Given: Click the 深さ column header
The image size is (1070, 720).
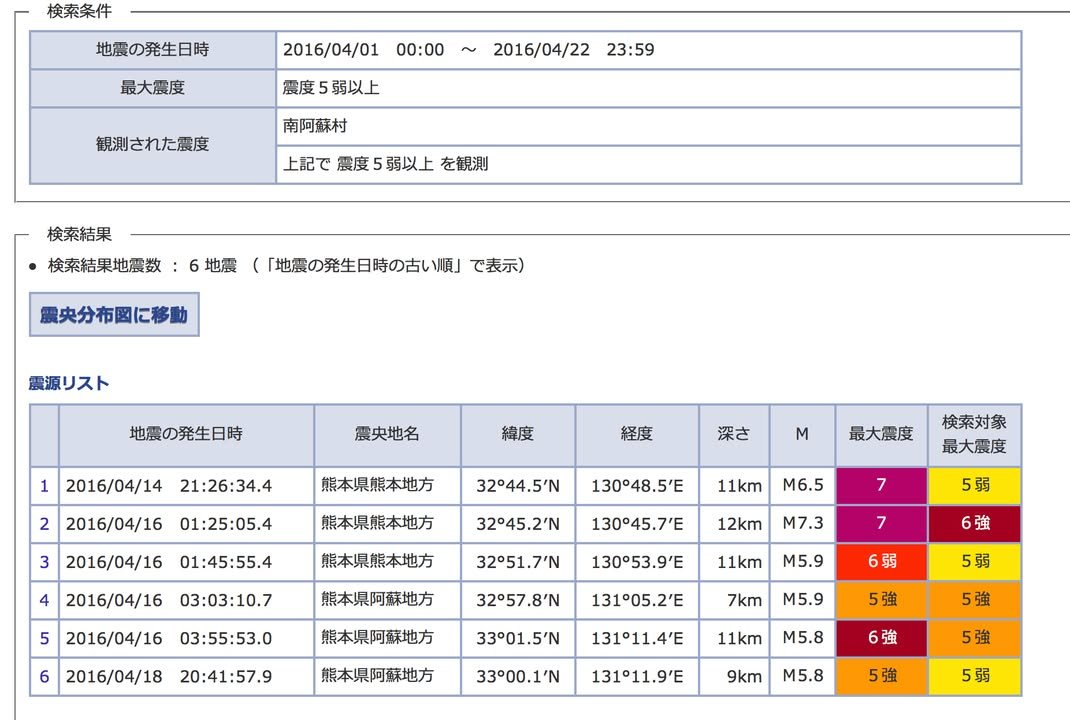Looking at the screenshot, I should (733, 434).
